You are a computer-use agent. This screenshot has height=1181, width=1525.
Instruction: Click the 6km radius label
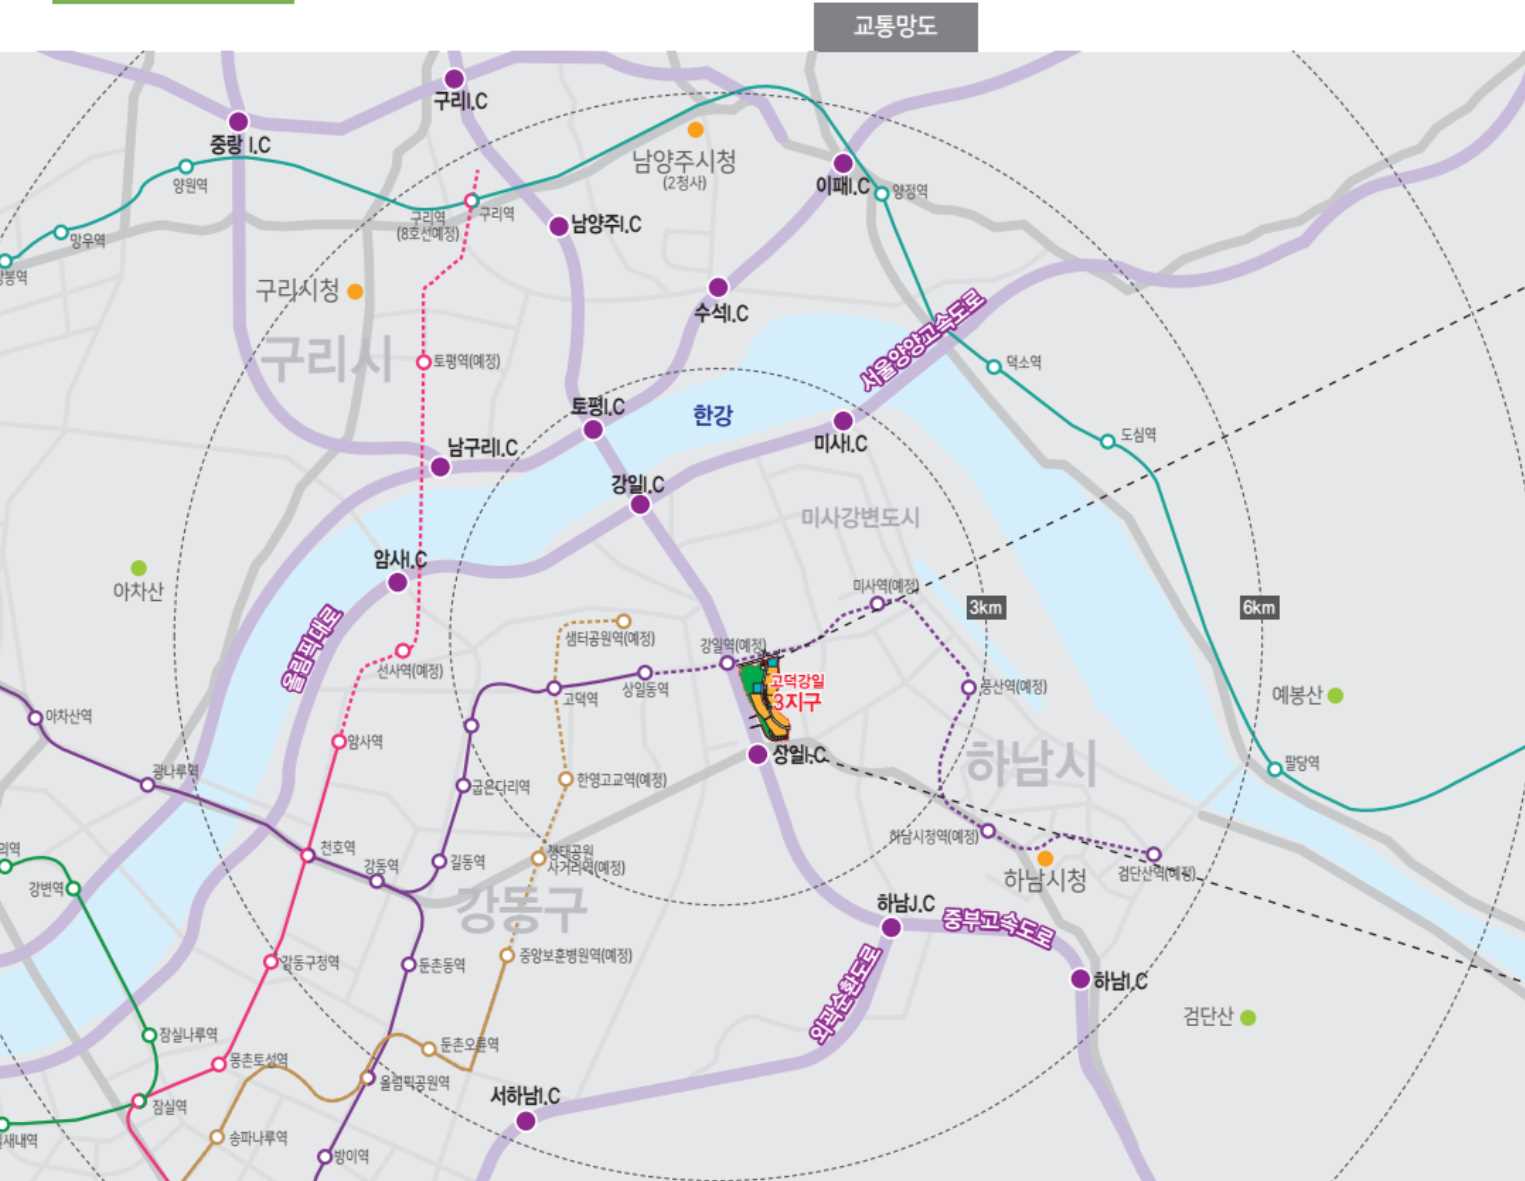tap(1259, 607)
